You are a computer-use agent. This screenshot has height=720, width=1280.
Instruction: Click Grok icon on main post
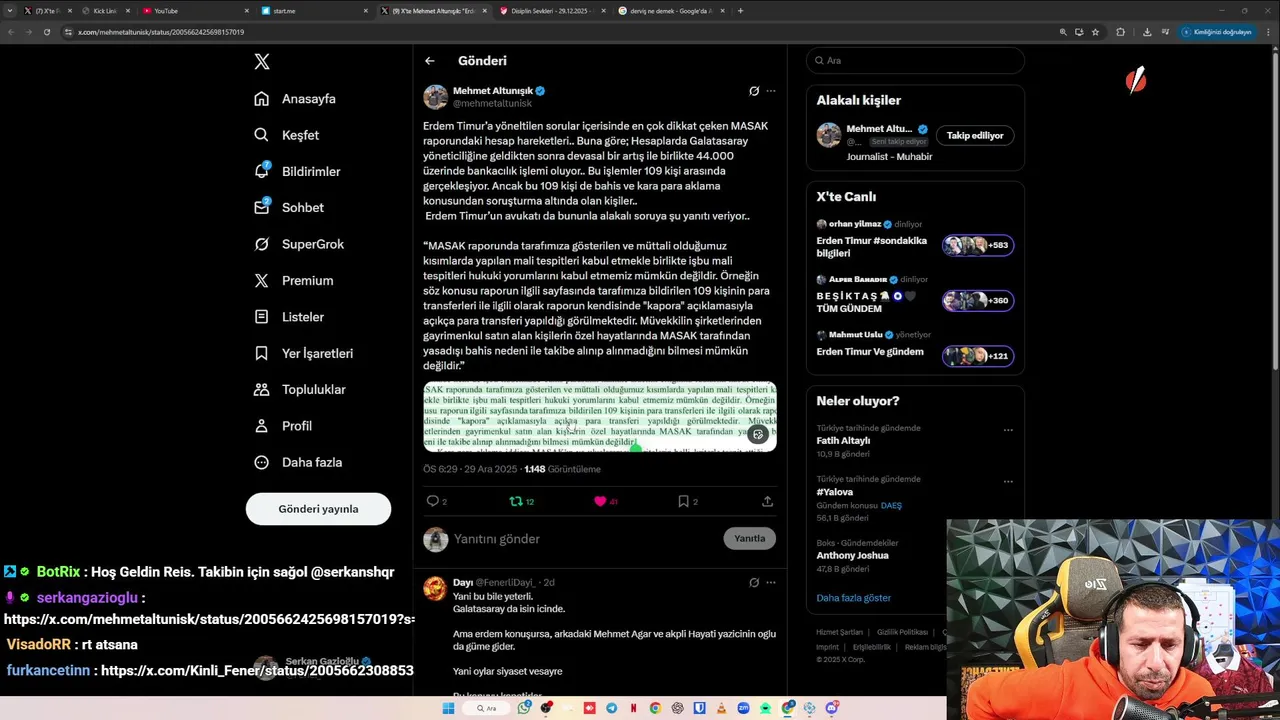pos(754,91)
